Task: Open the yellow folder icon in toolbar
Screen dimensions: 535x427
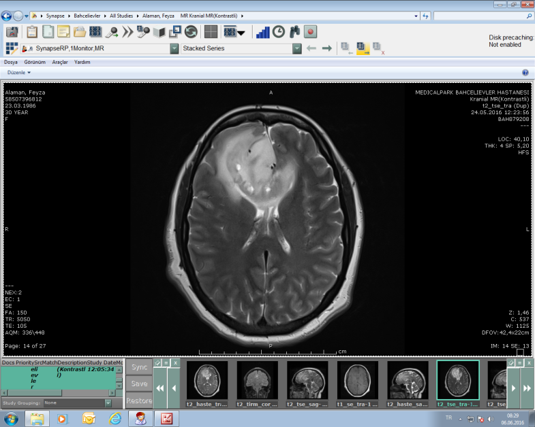Action: [x=79, y=32]
